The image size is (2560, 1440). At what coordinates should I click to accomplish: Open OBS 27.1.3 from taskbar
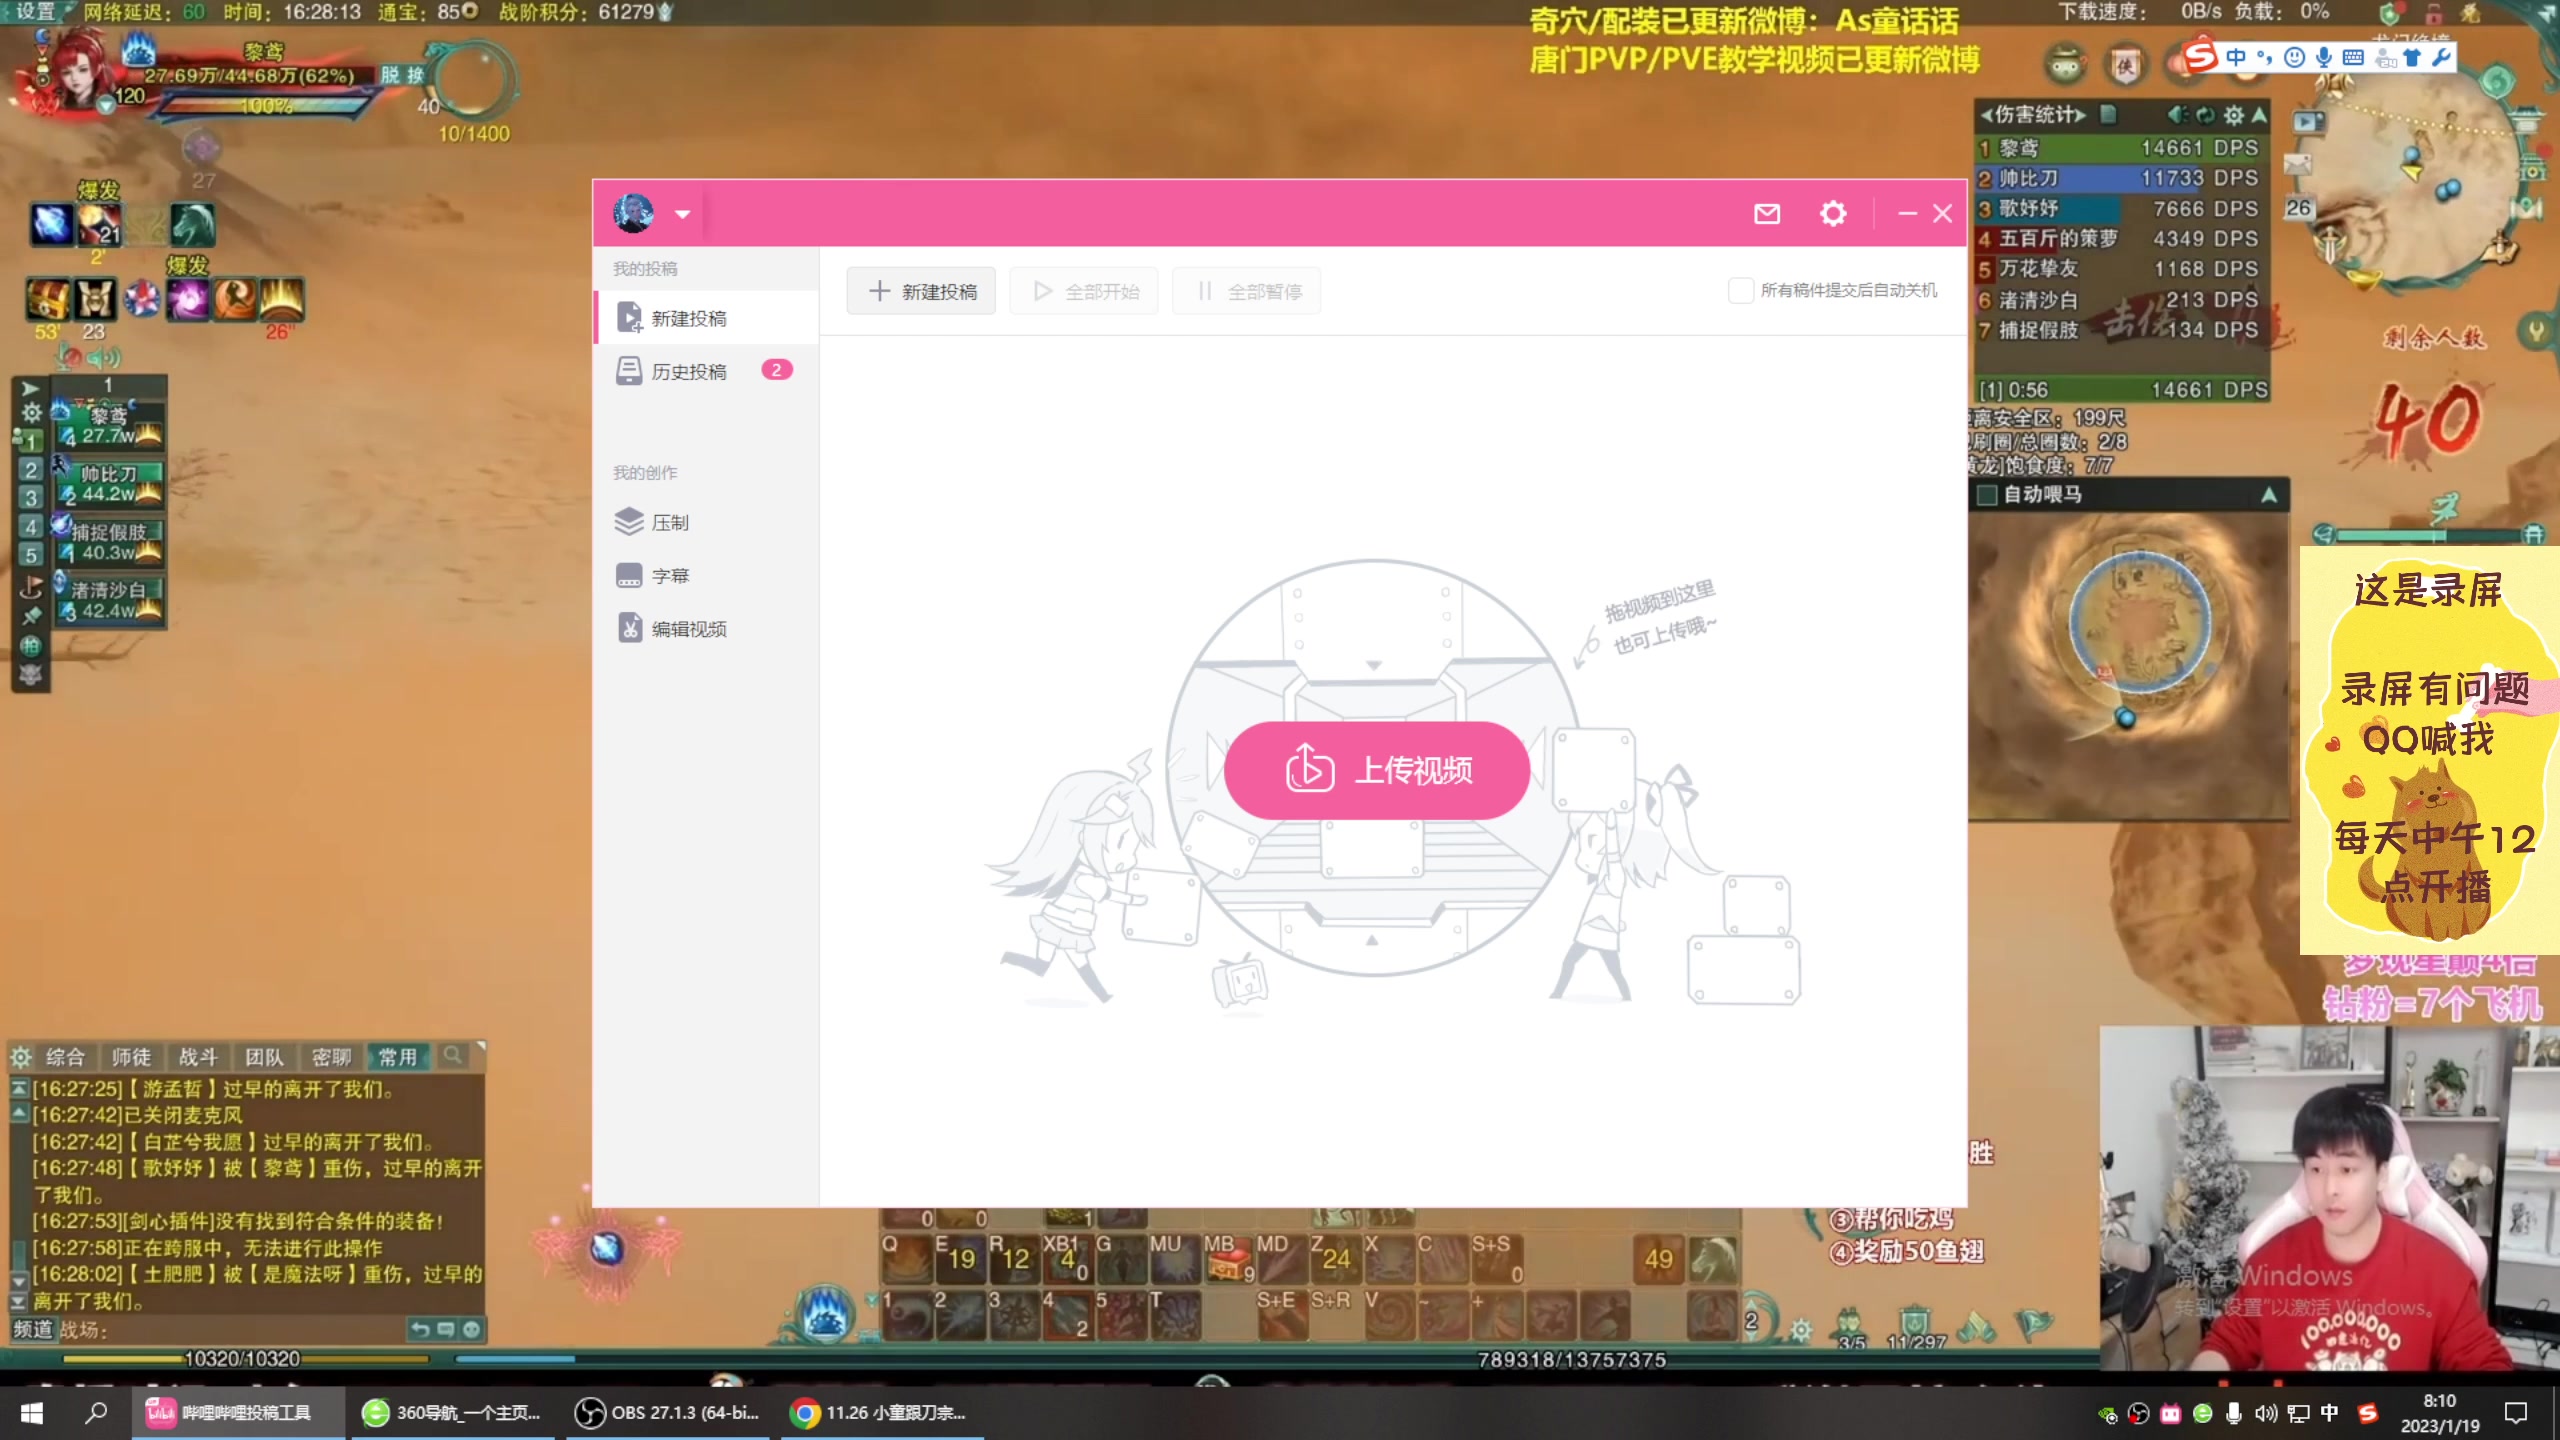pos(667,1413)
